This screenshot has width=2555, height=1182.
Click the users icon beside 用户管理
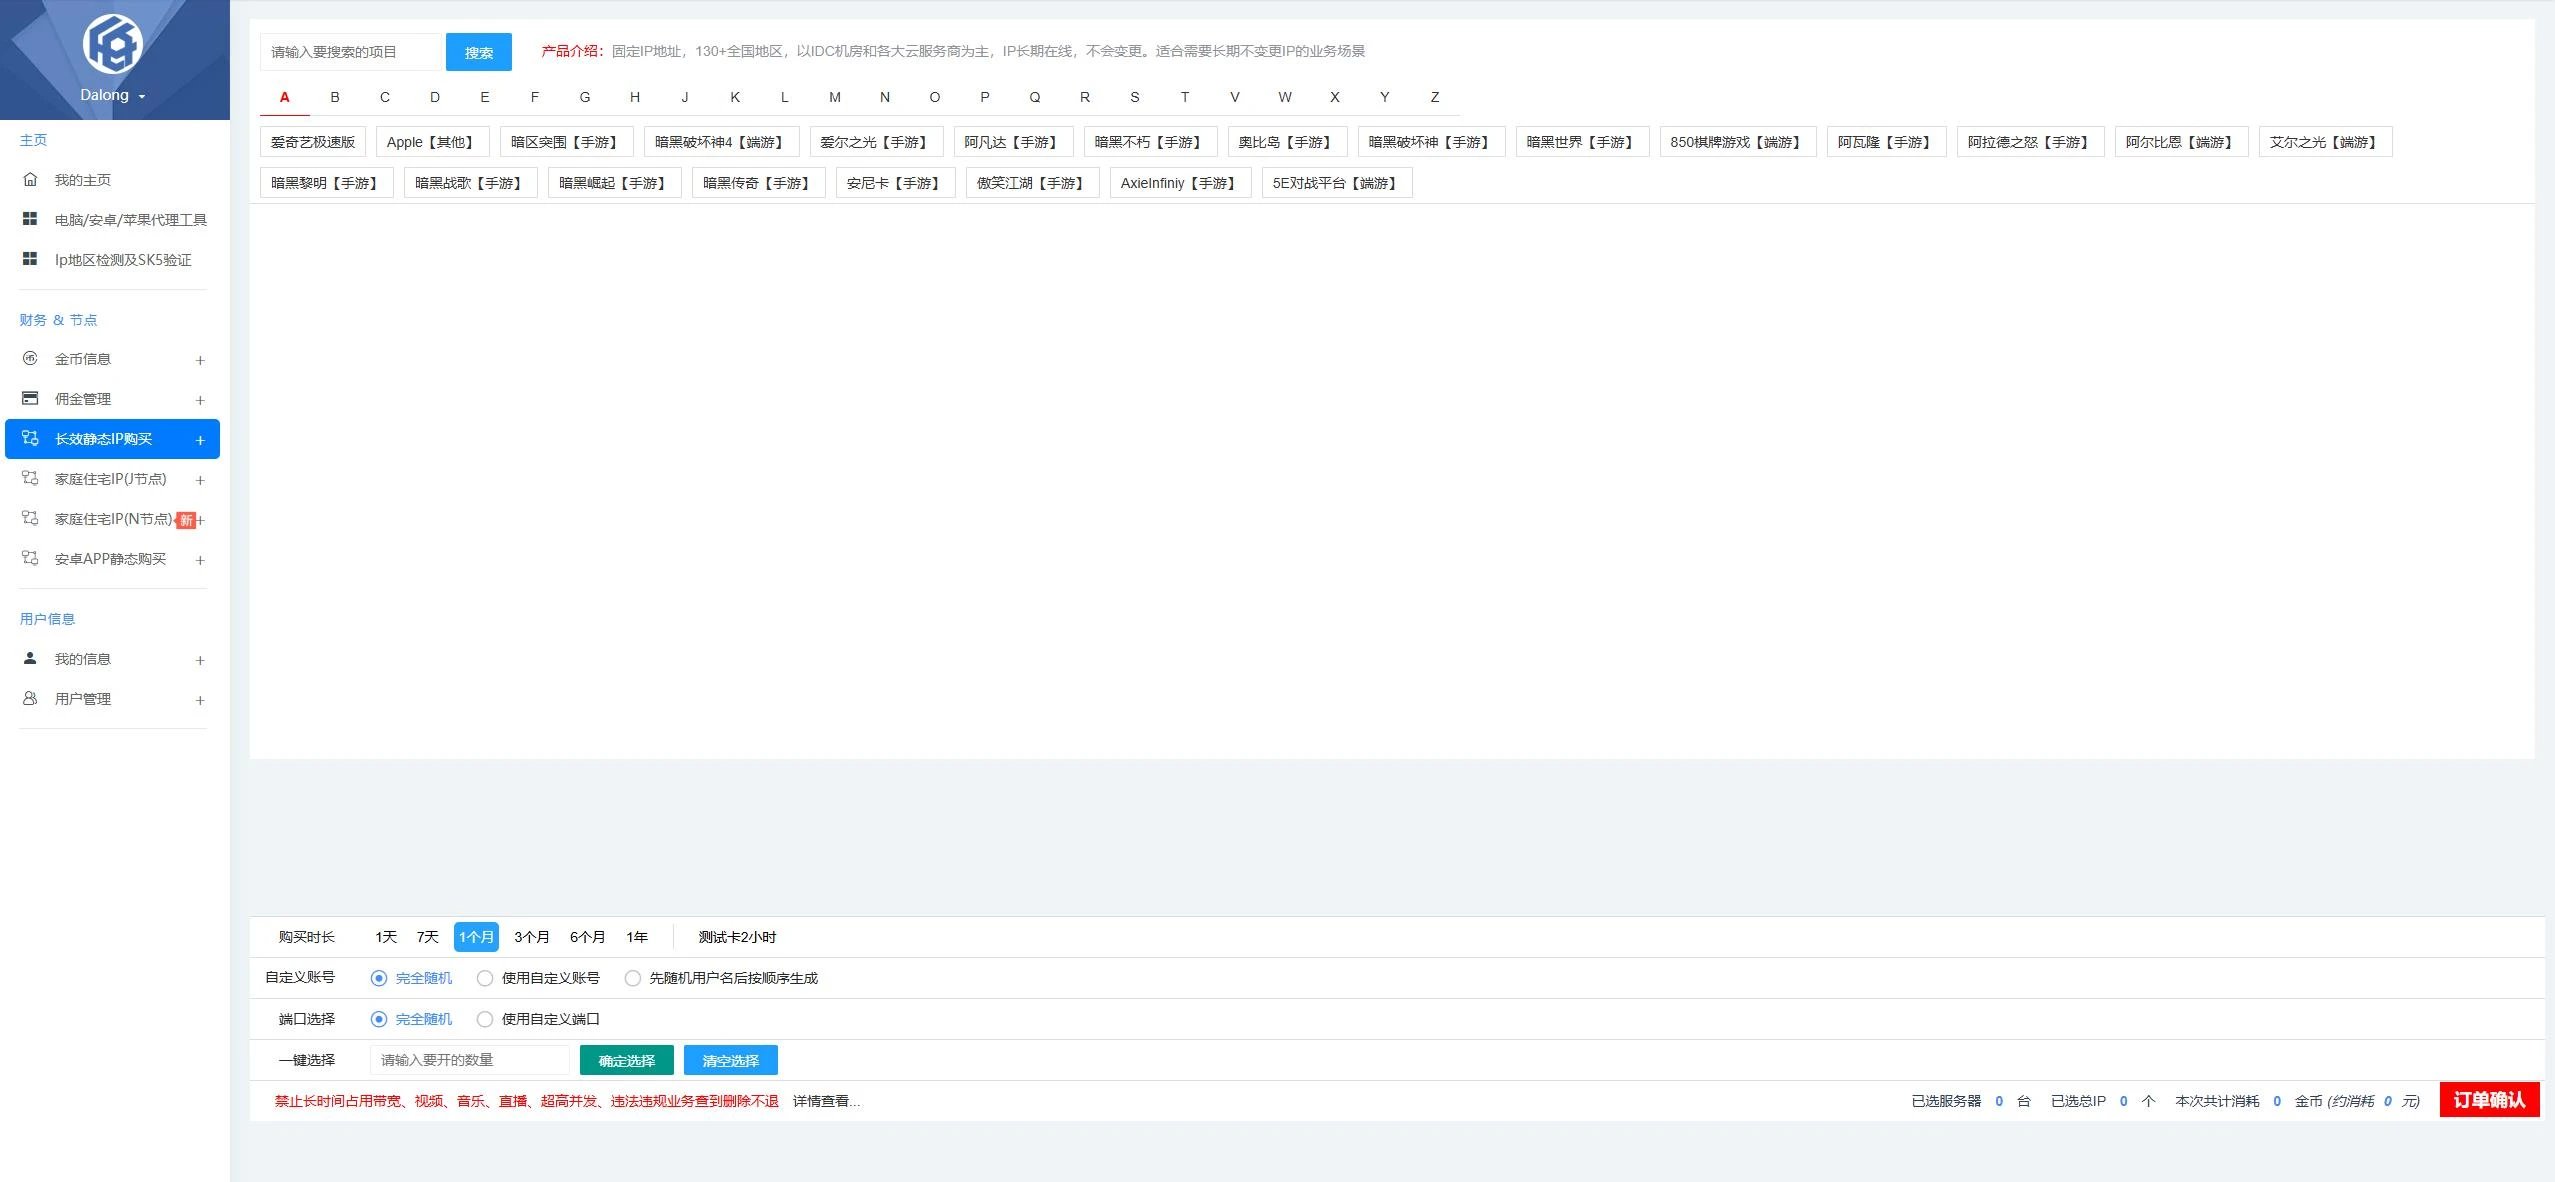(30, 698)
